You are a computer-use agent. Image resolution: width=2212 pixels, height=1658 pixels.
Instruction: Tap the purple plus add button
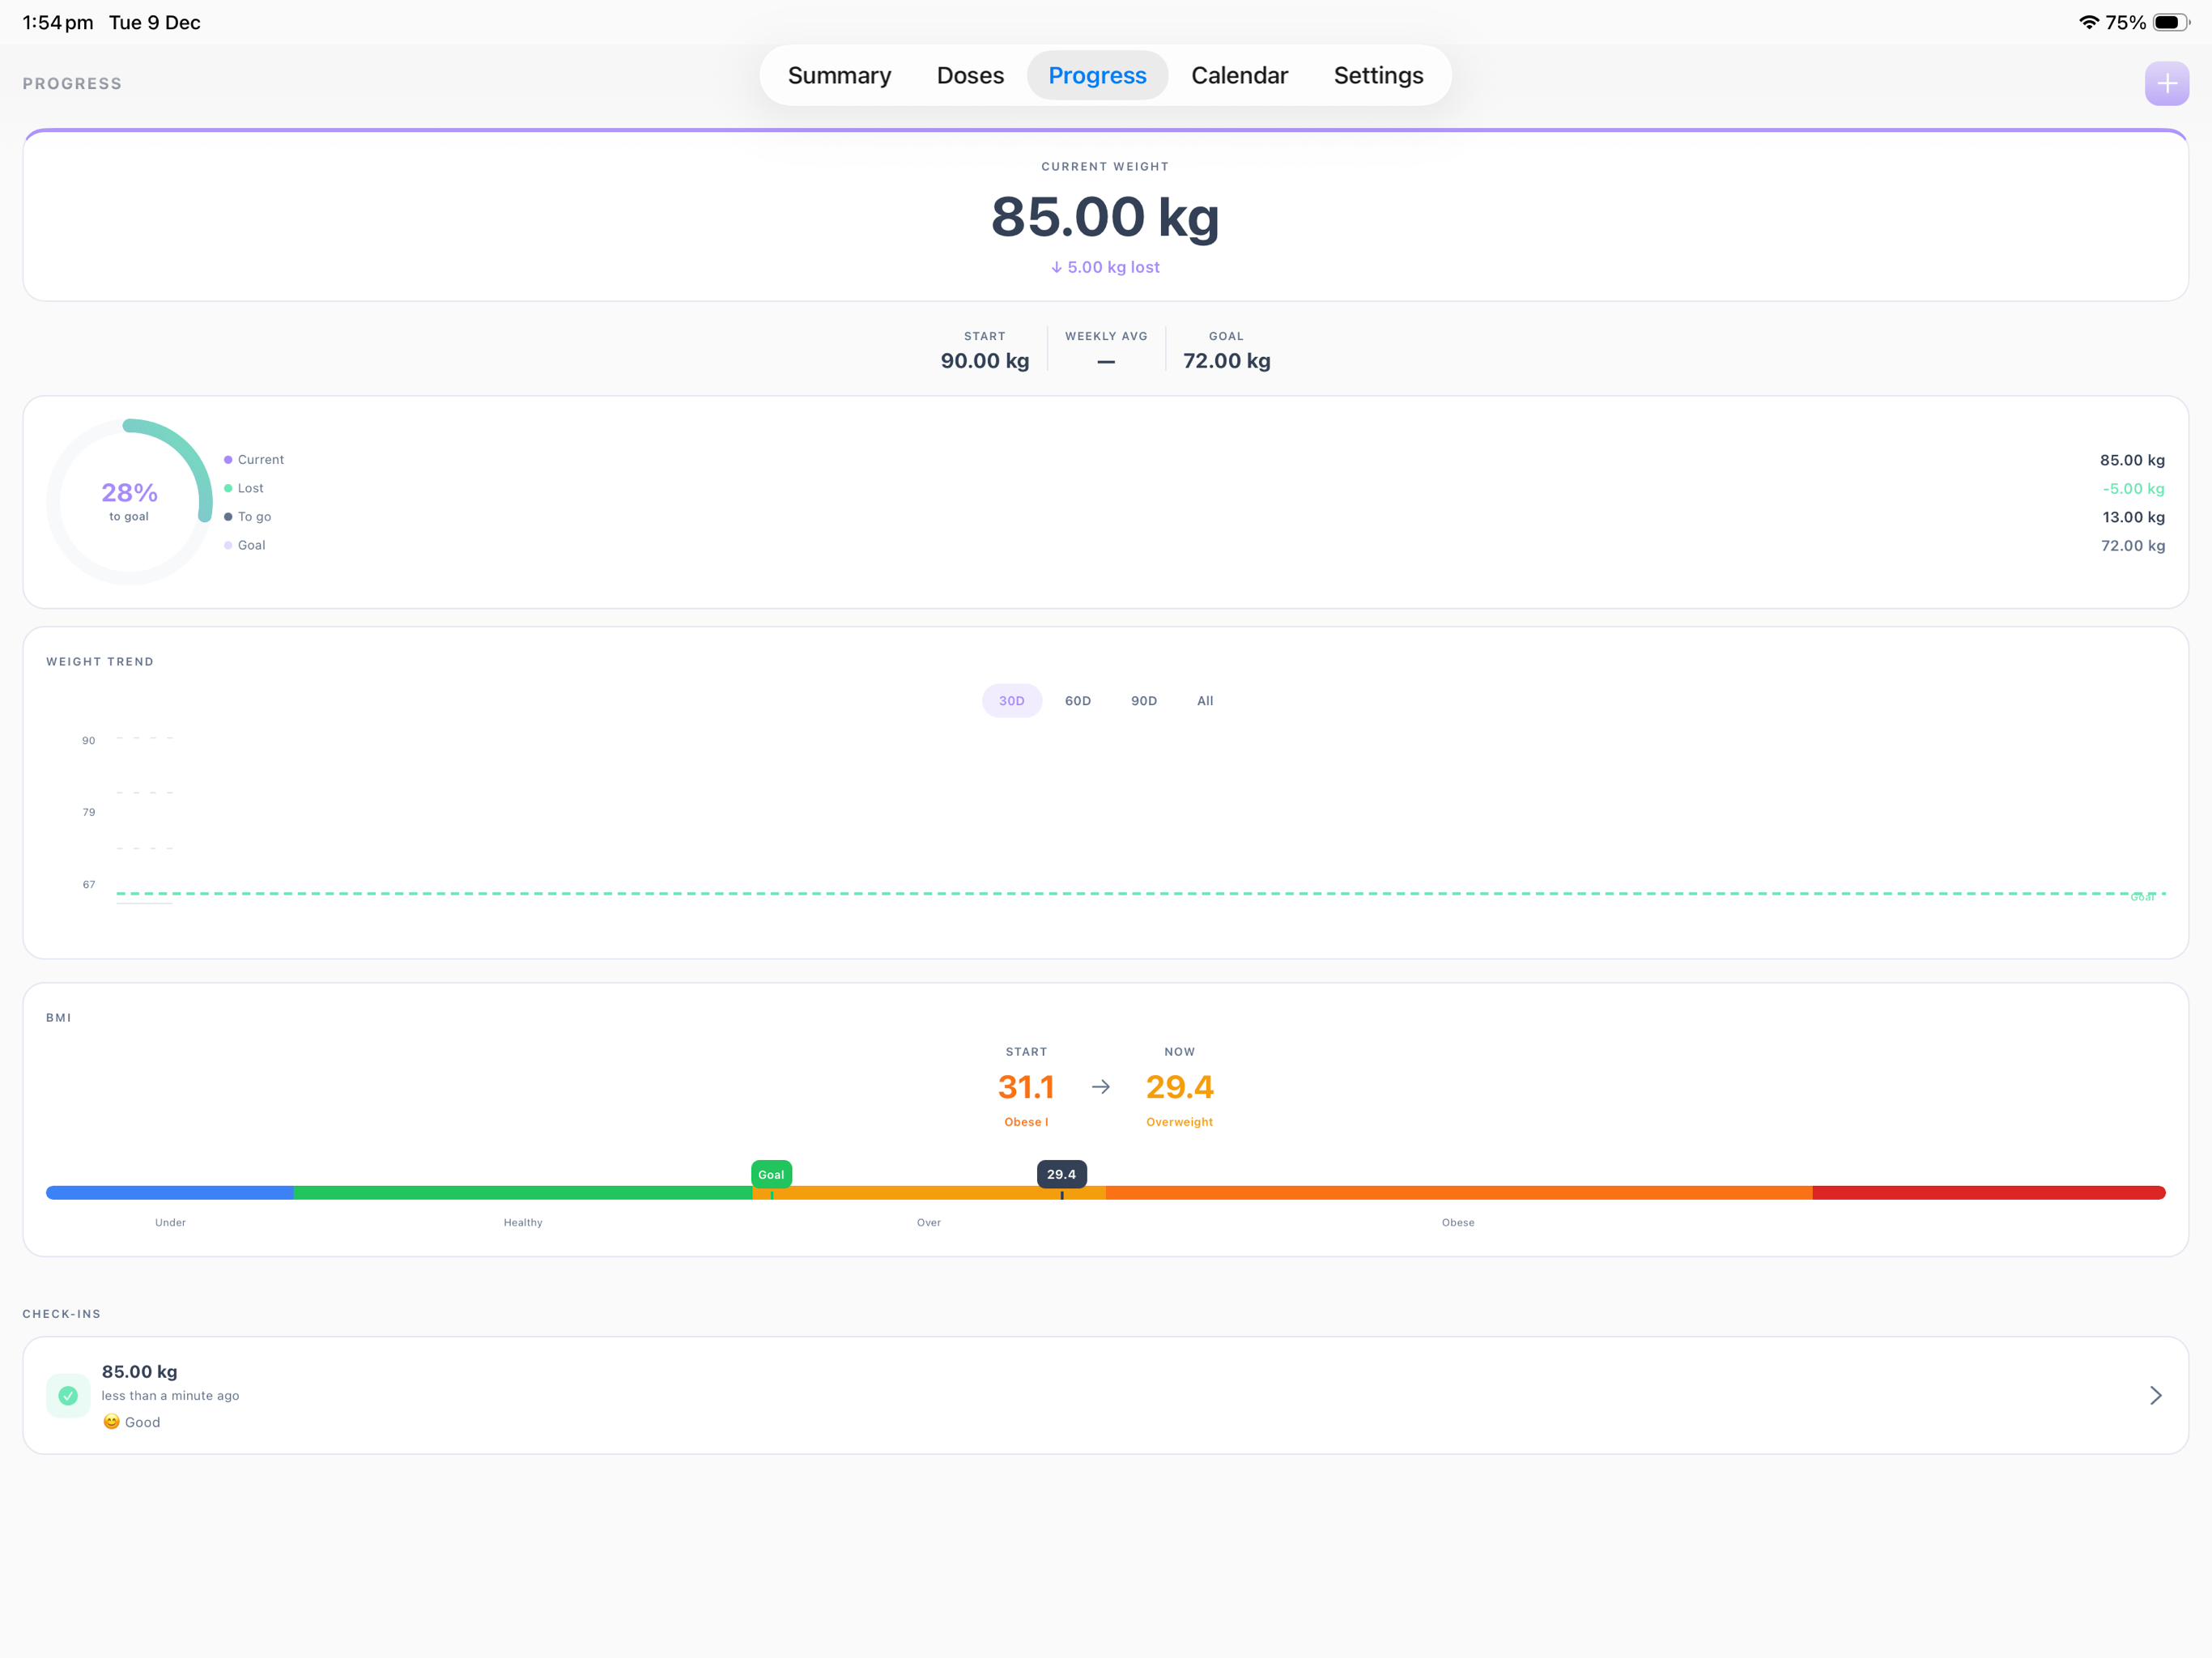click(2166, 84)
